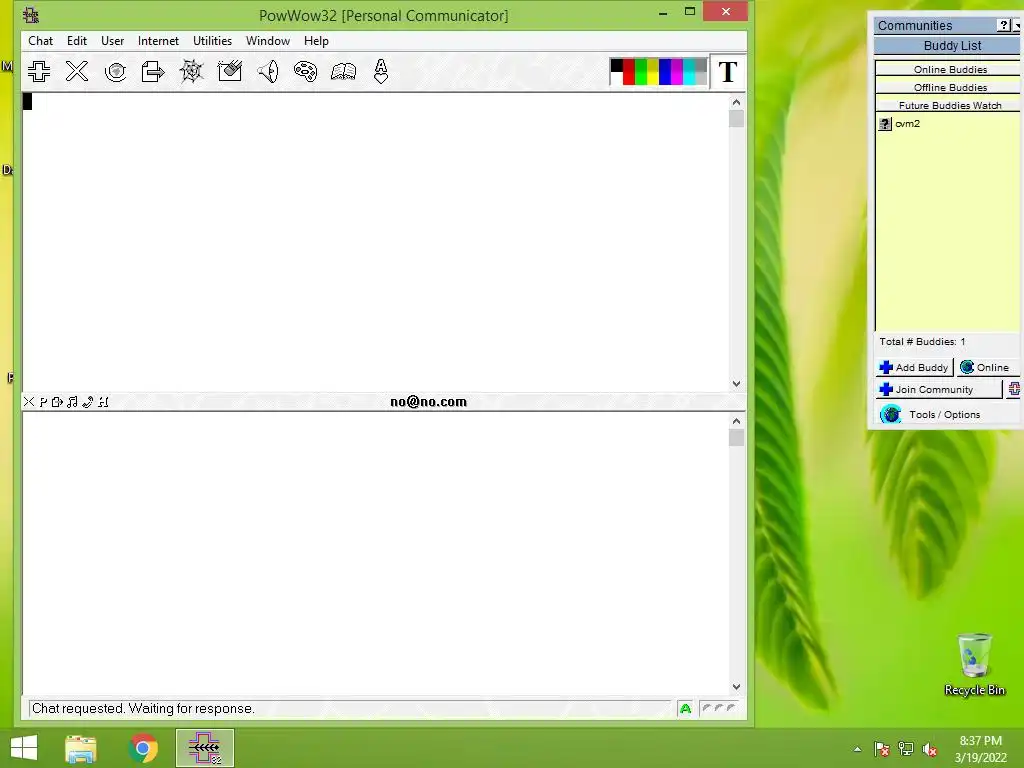Click the no@no.com address label

tap(428, 402)
